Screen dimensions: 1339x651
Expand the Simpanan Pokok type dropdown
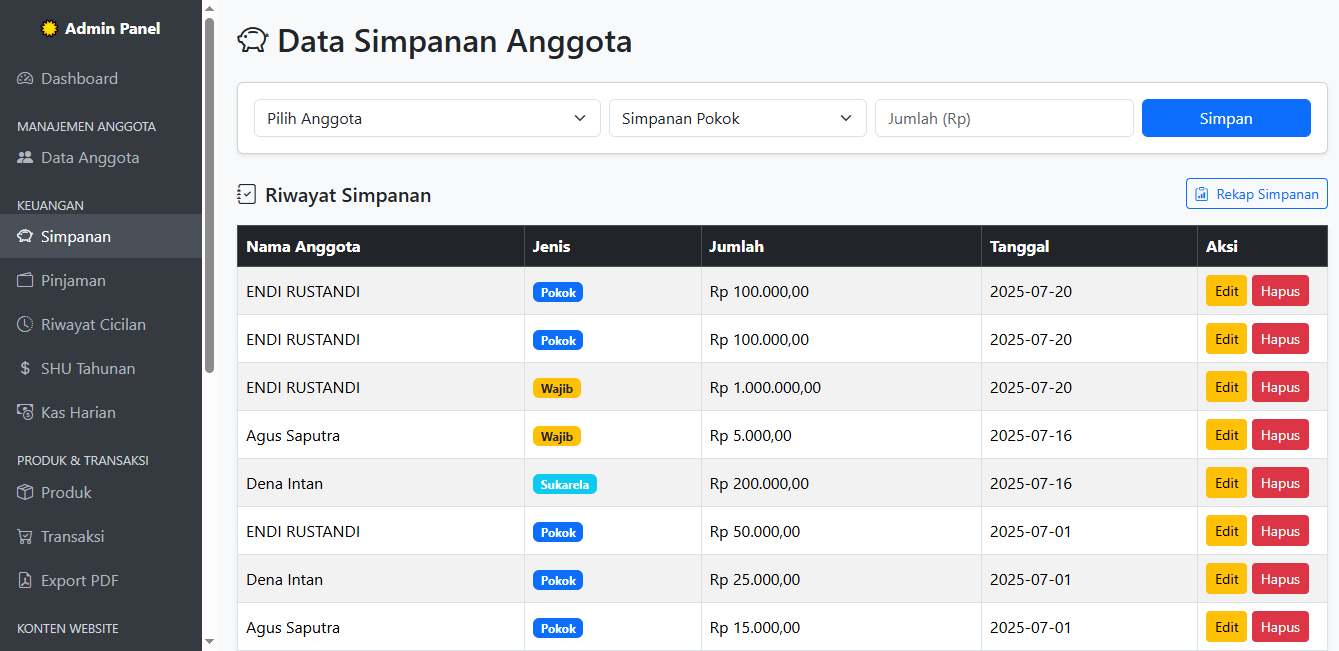737,118
